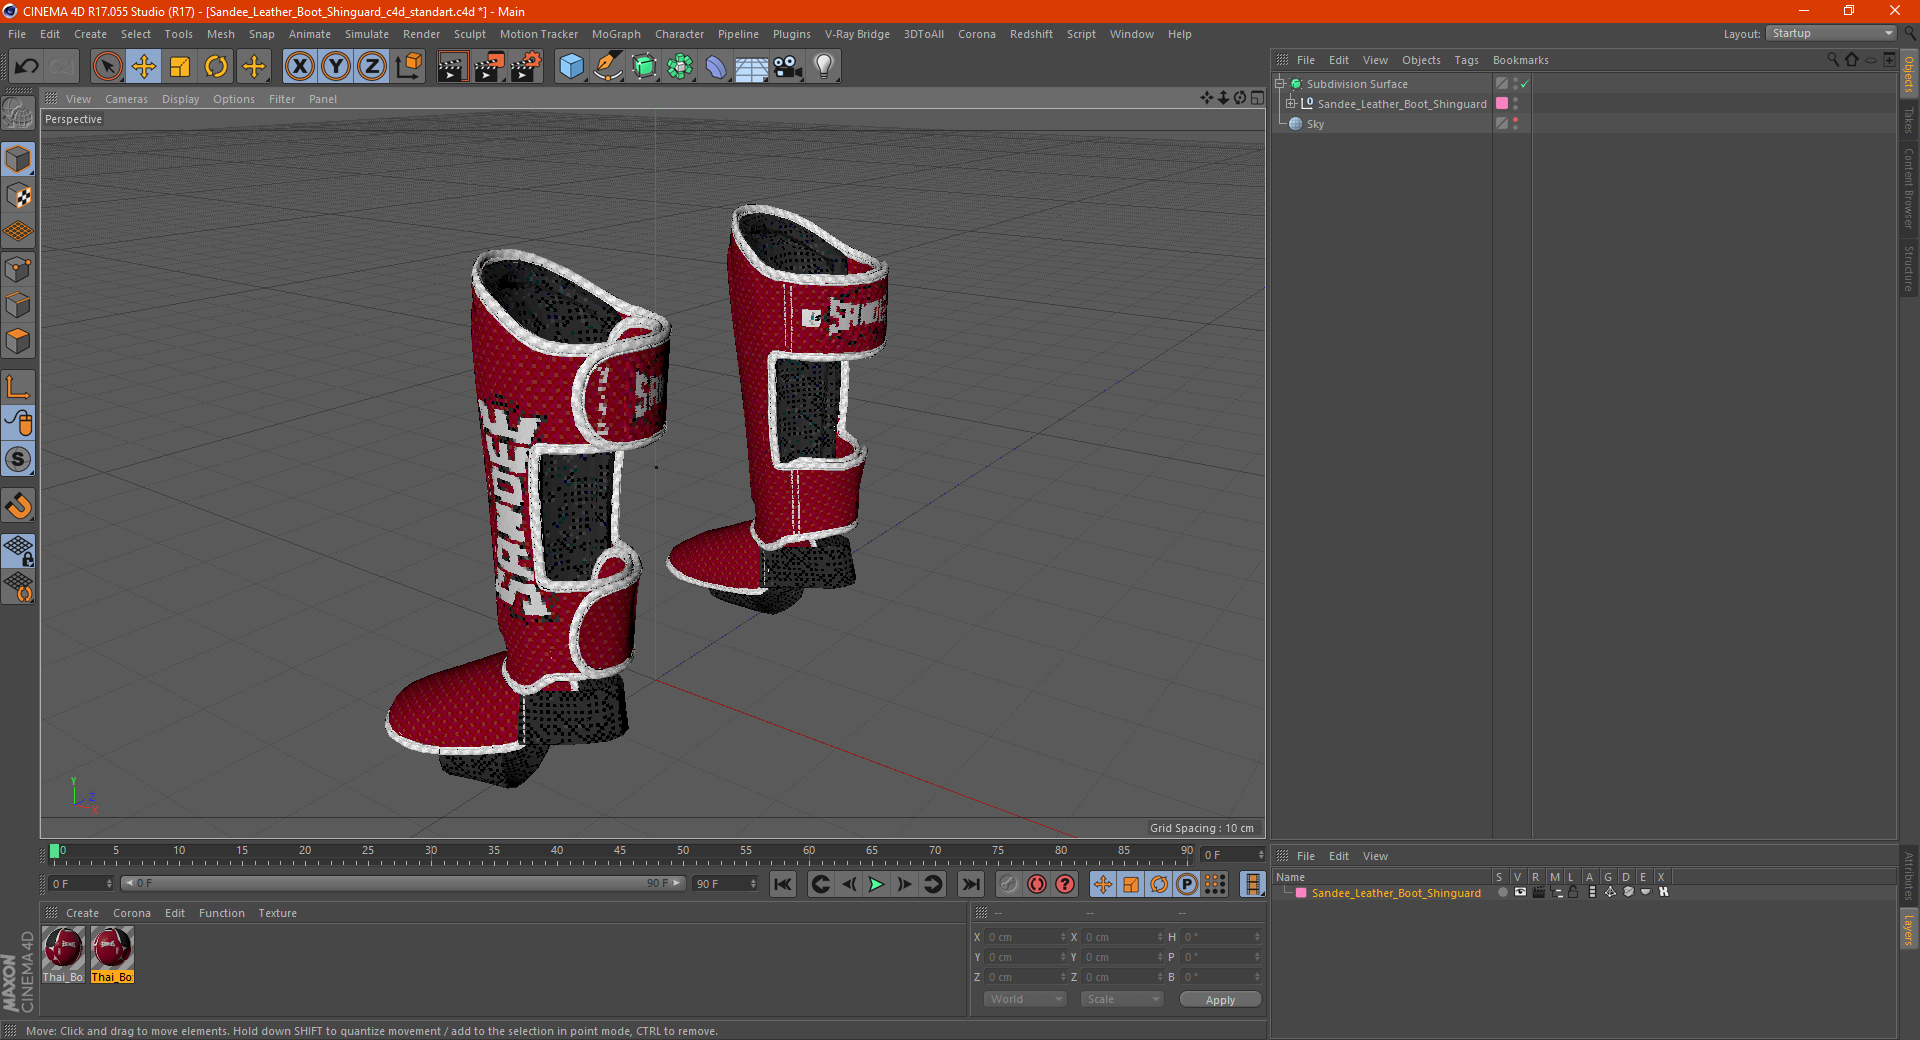This screenshot has width=1920, height=1040.
Task: Switch to Texture mode icon
Action: [18, 196]
